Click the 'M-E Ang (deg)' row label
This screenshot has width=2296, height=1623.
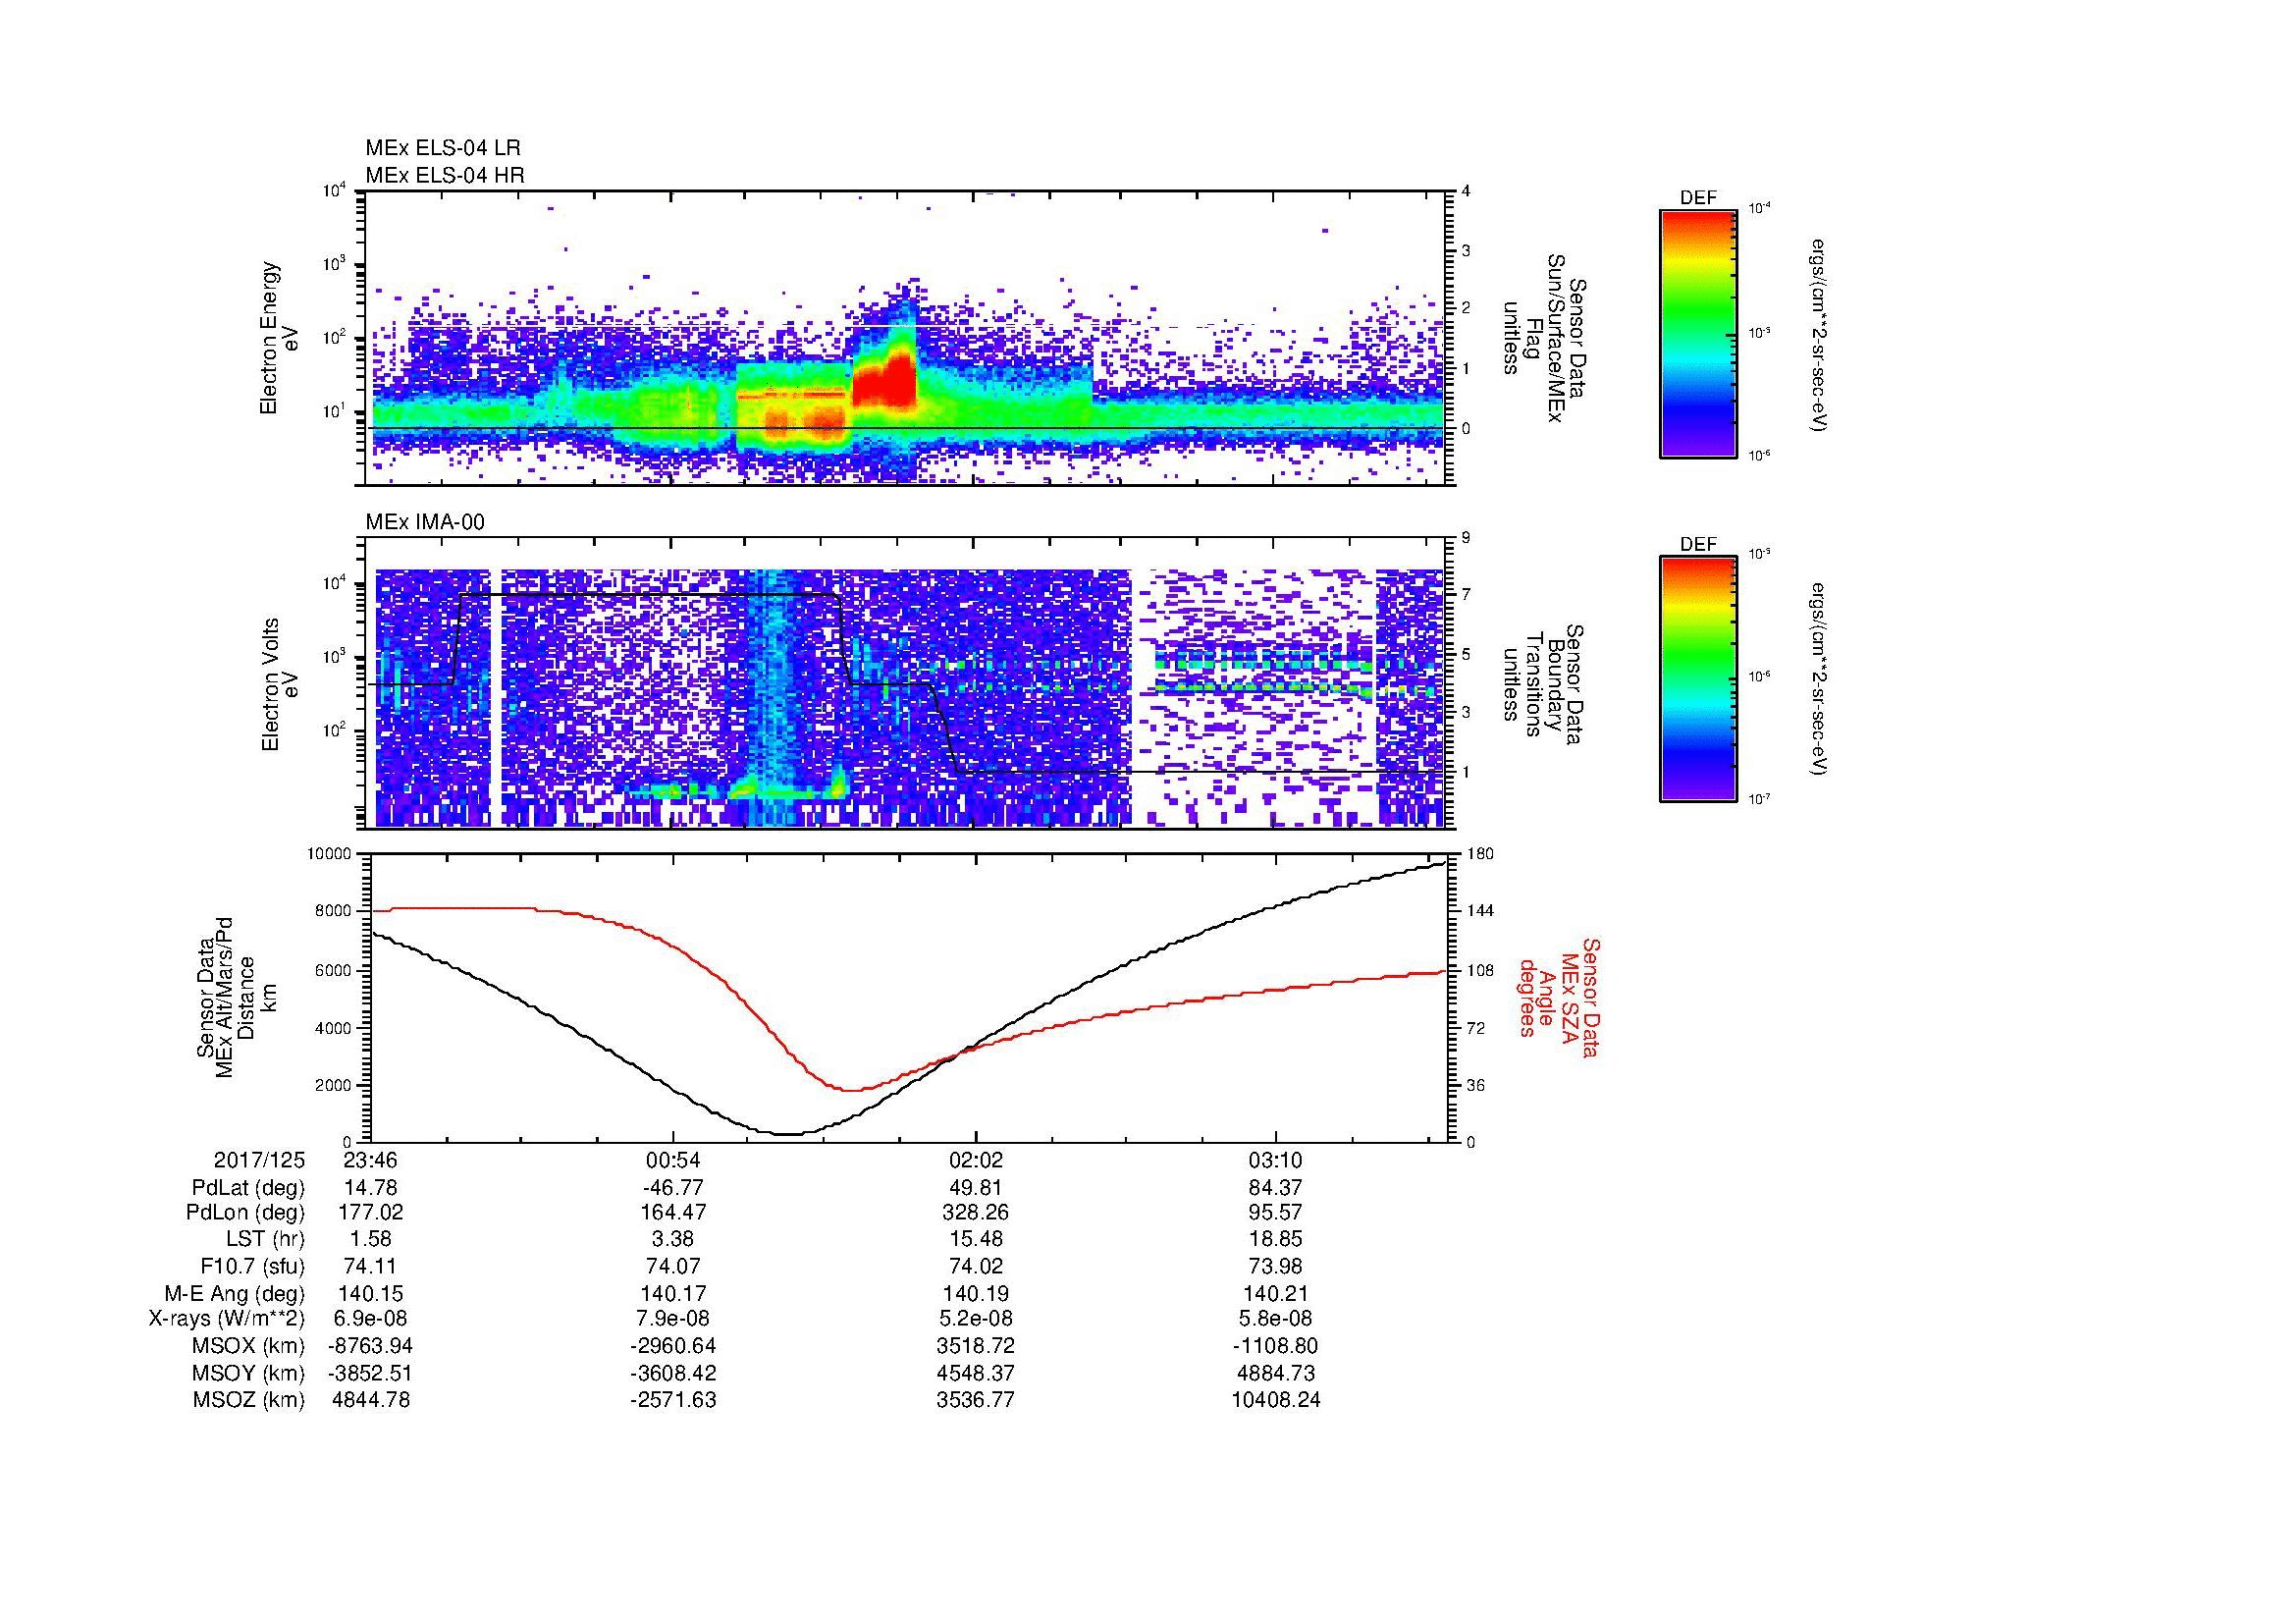tap(234, 1293)
